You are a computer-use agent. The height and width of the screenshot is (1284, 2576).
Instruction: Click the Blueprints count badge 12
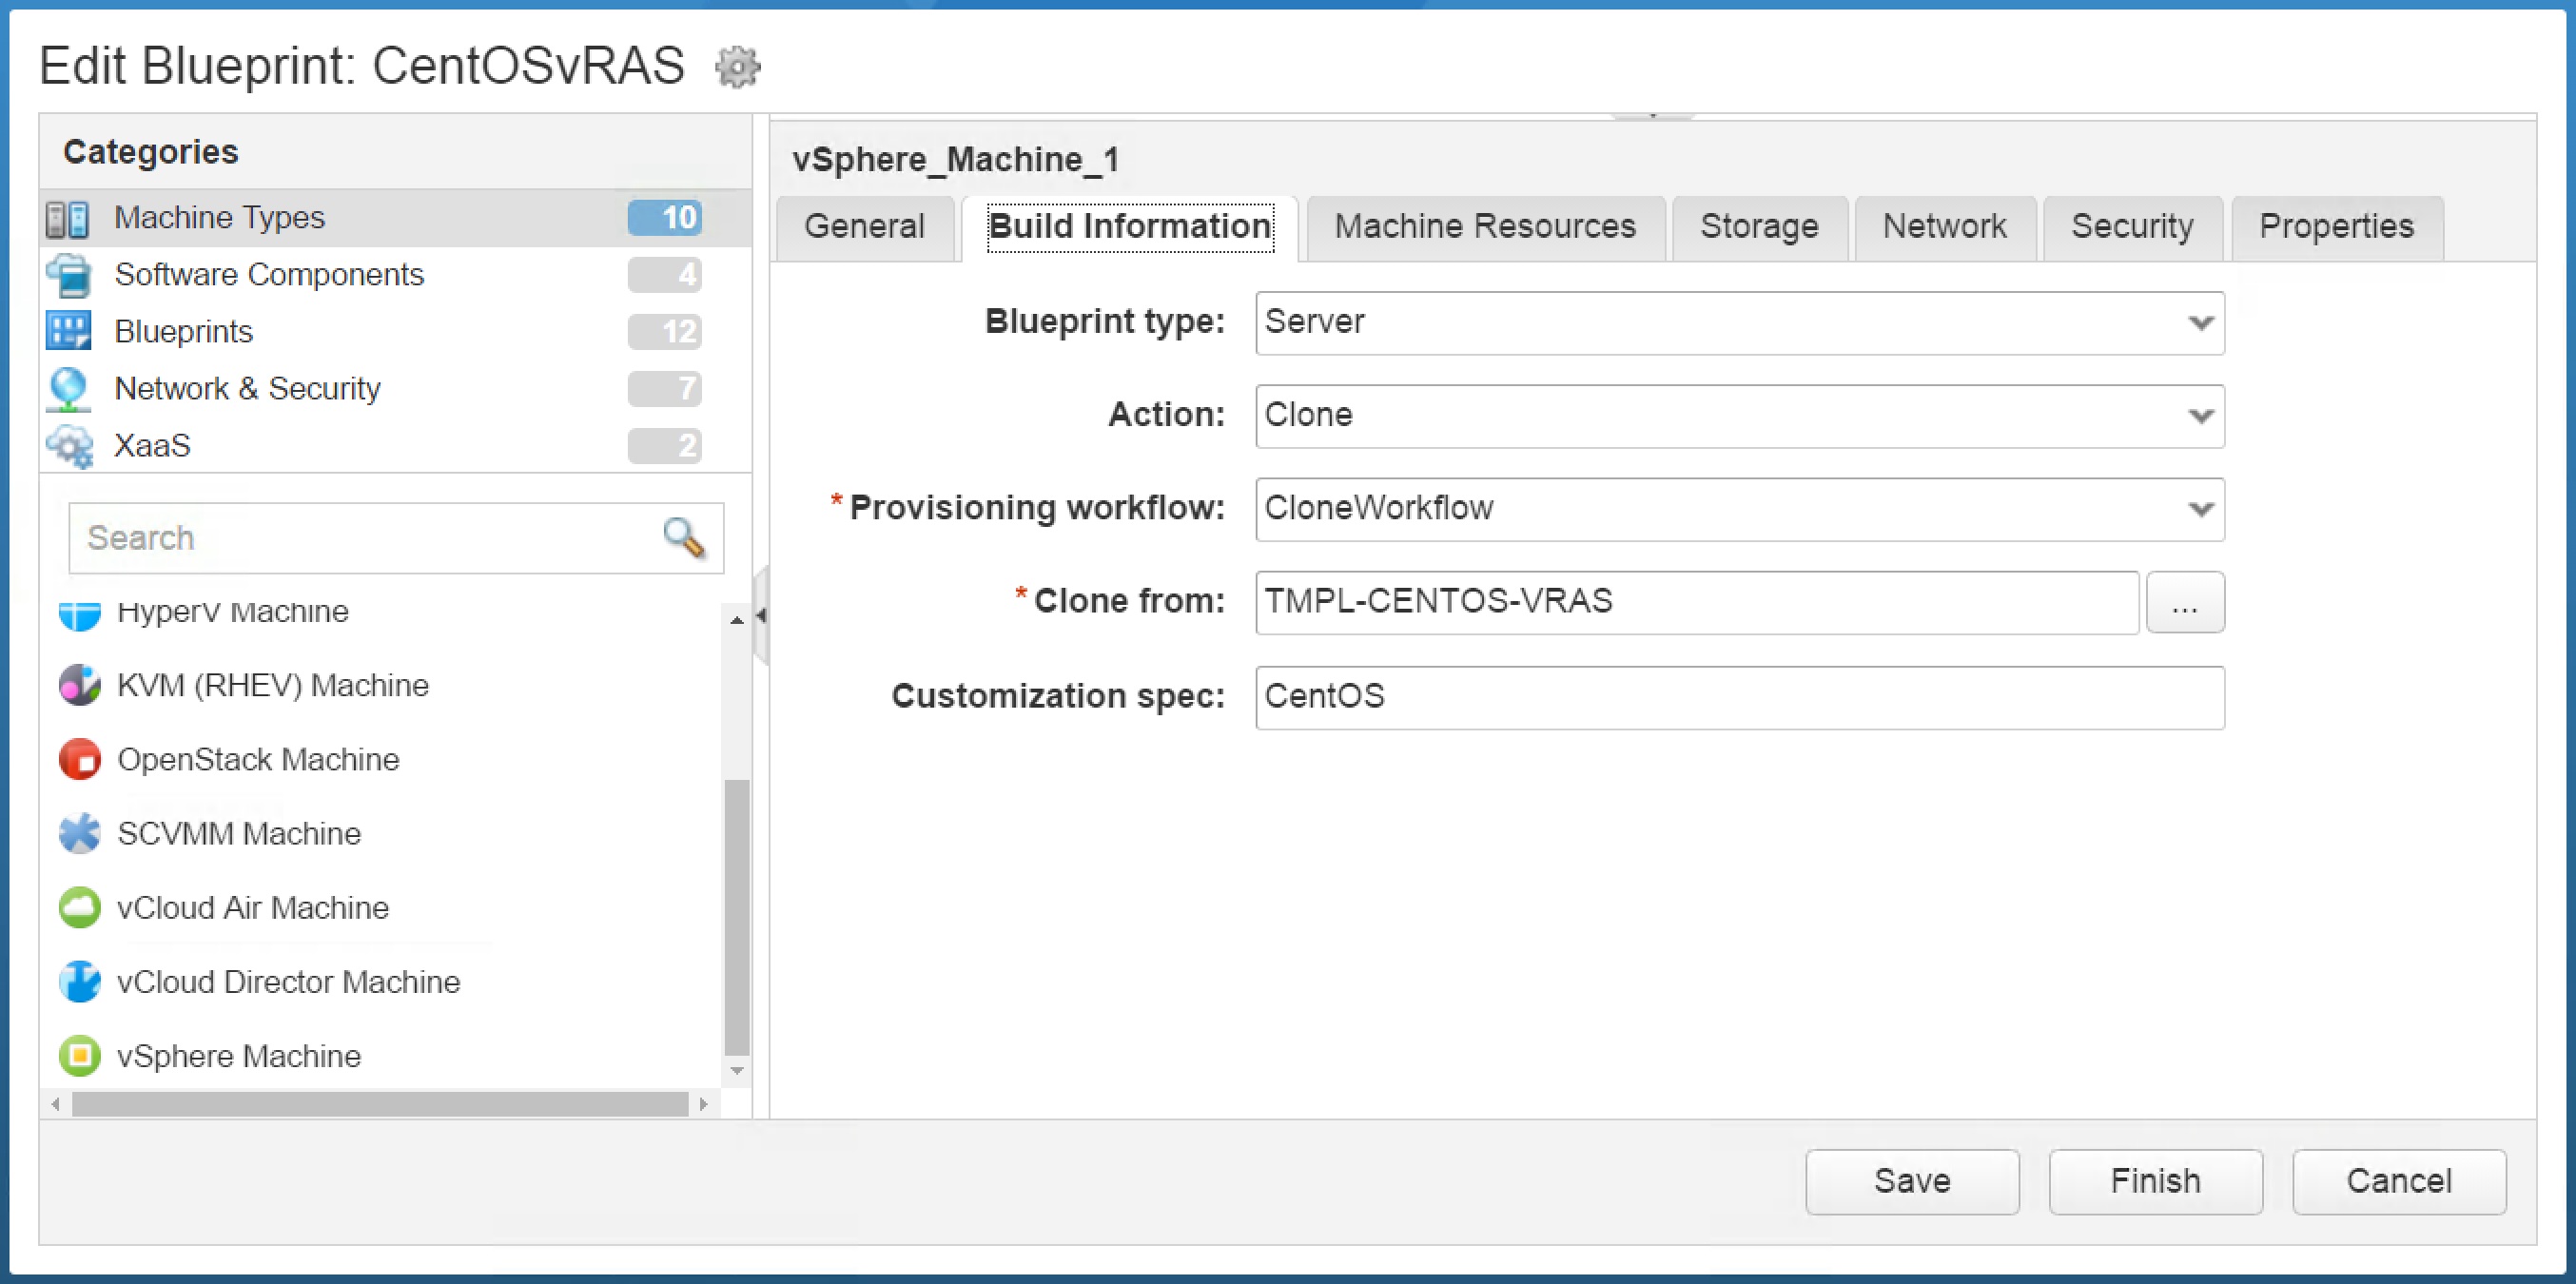(665, 332)
